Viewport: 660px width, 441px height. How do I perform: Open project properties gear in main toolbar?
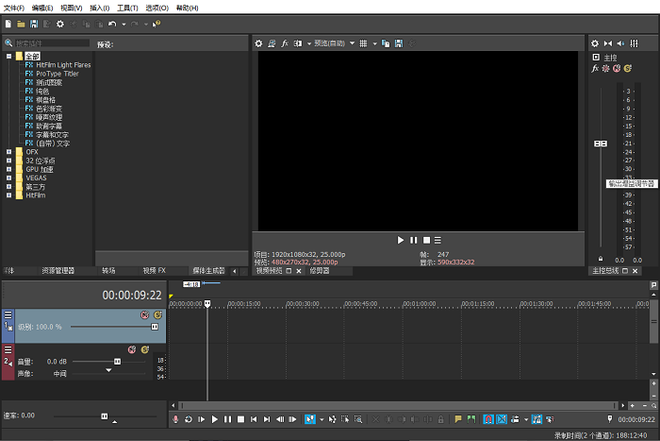(60, 23)
